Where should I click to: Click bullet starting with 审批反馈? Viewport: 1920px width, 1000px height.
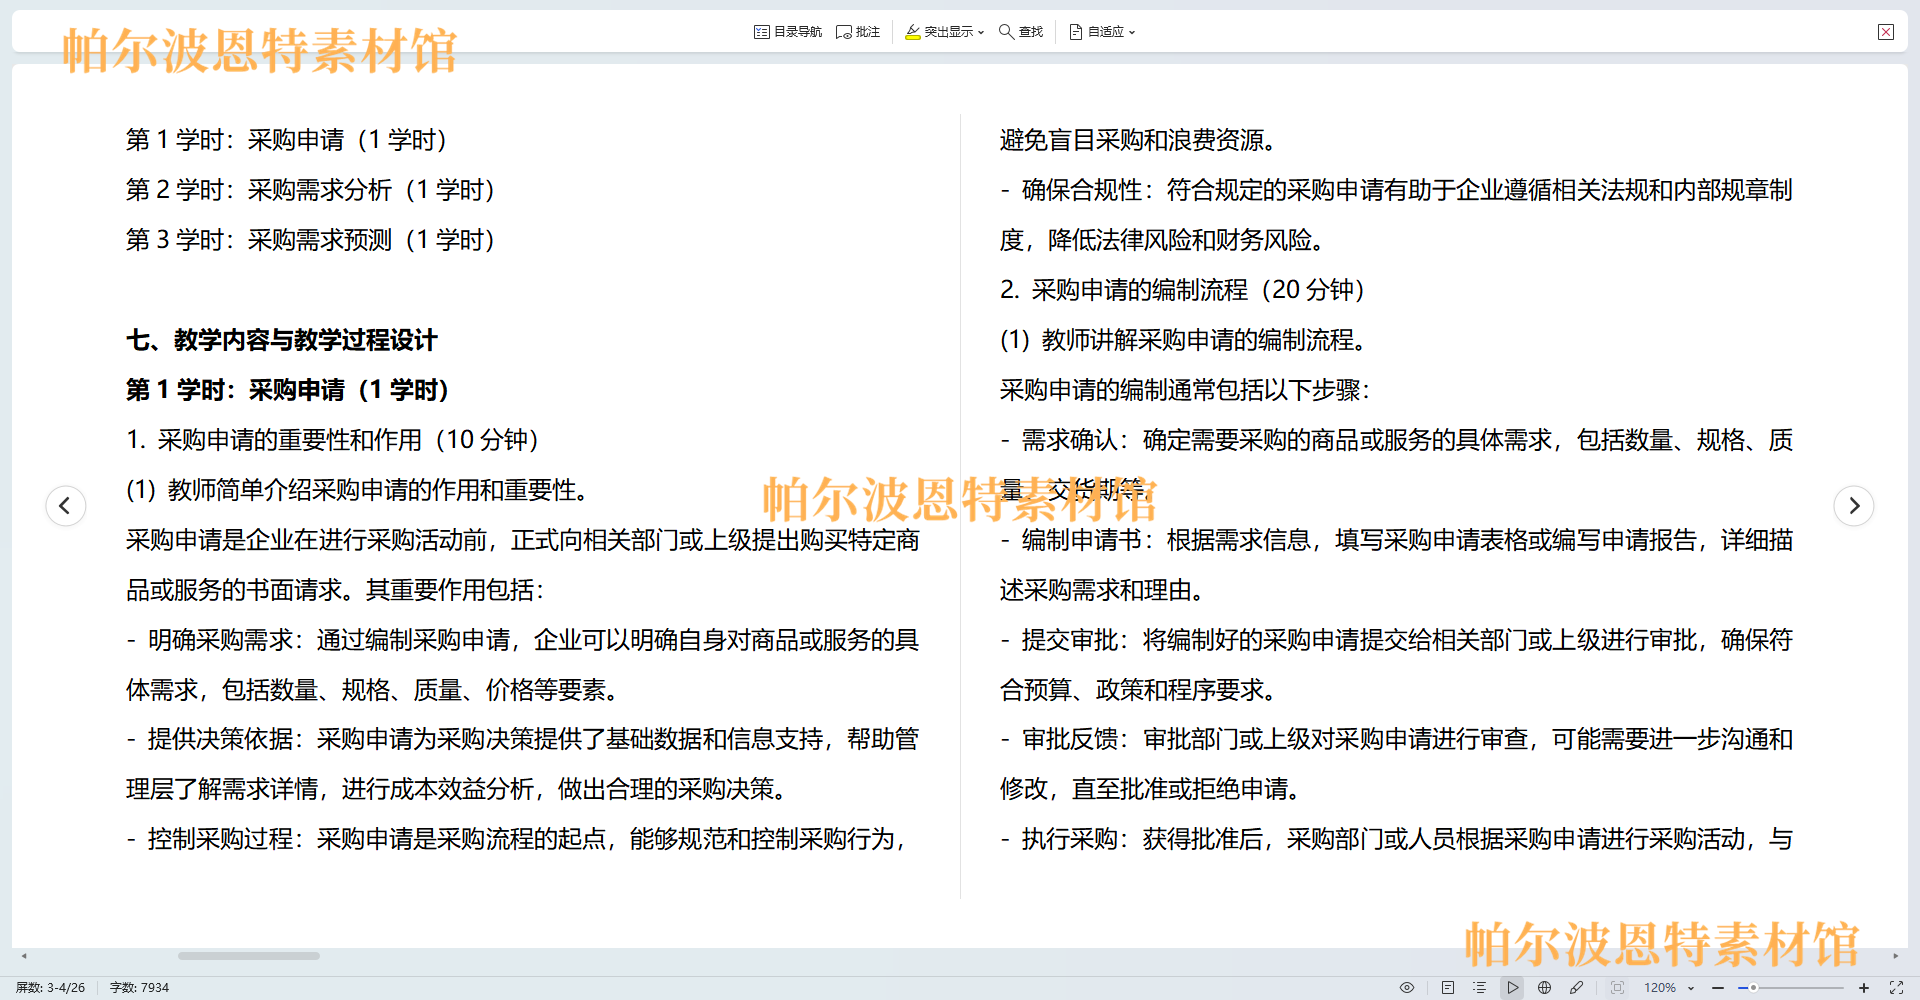click(1397, 764)
